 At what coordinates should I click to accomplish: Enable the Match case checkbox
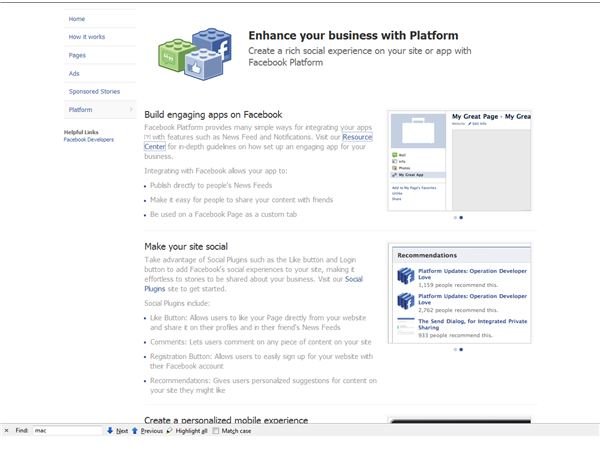[x=216, y=431]
